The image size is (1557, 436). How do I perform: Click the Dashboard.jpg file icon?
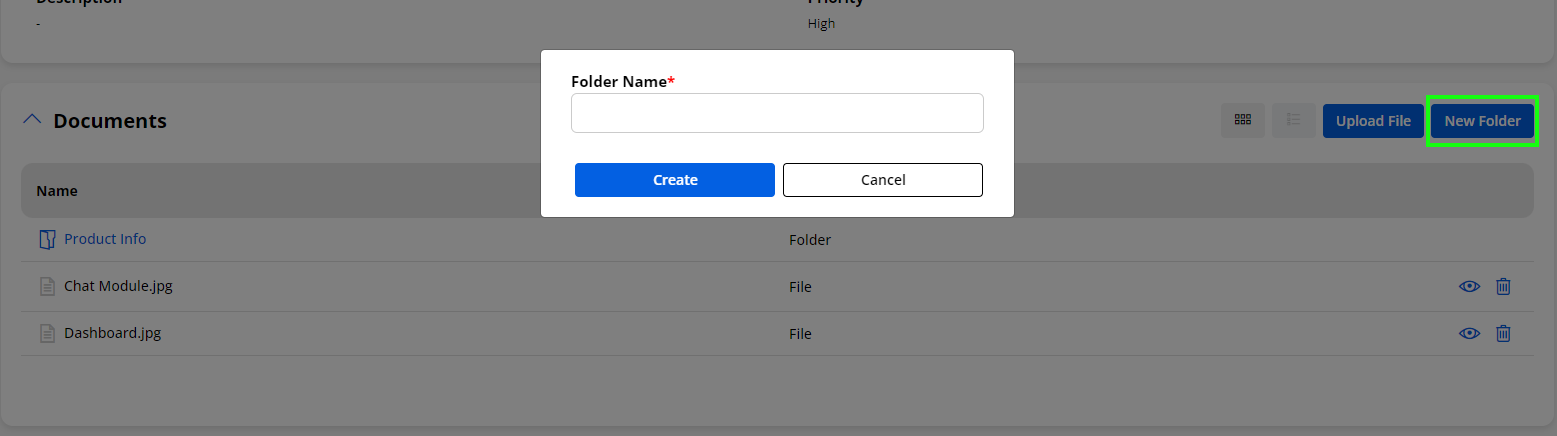[x=46, y=334]
